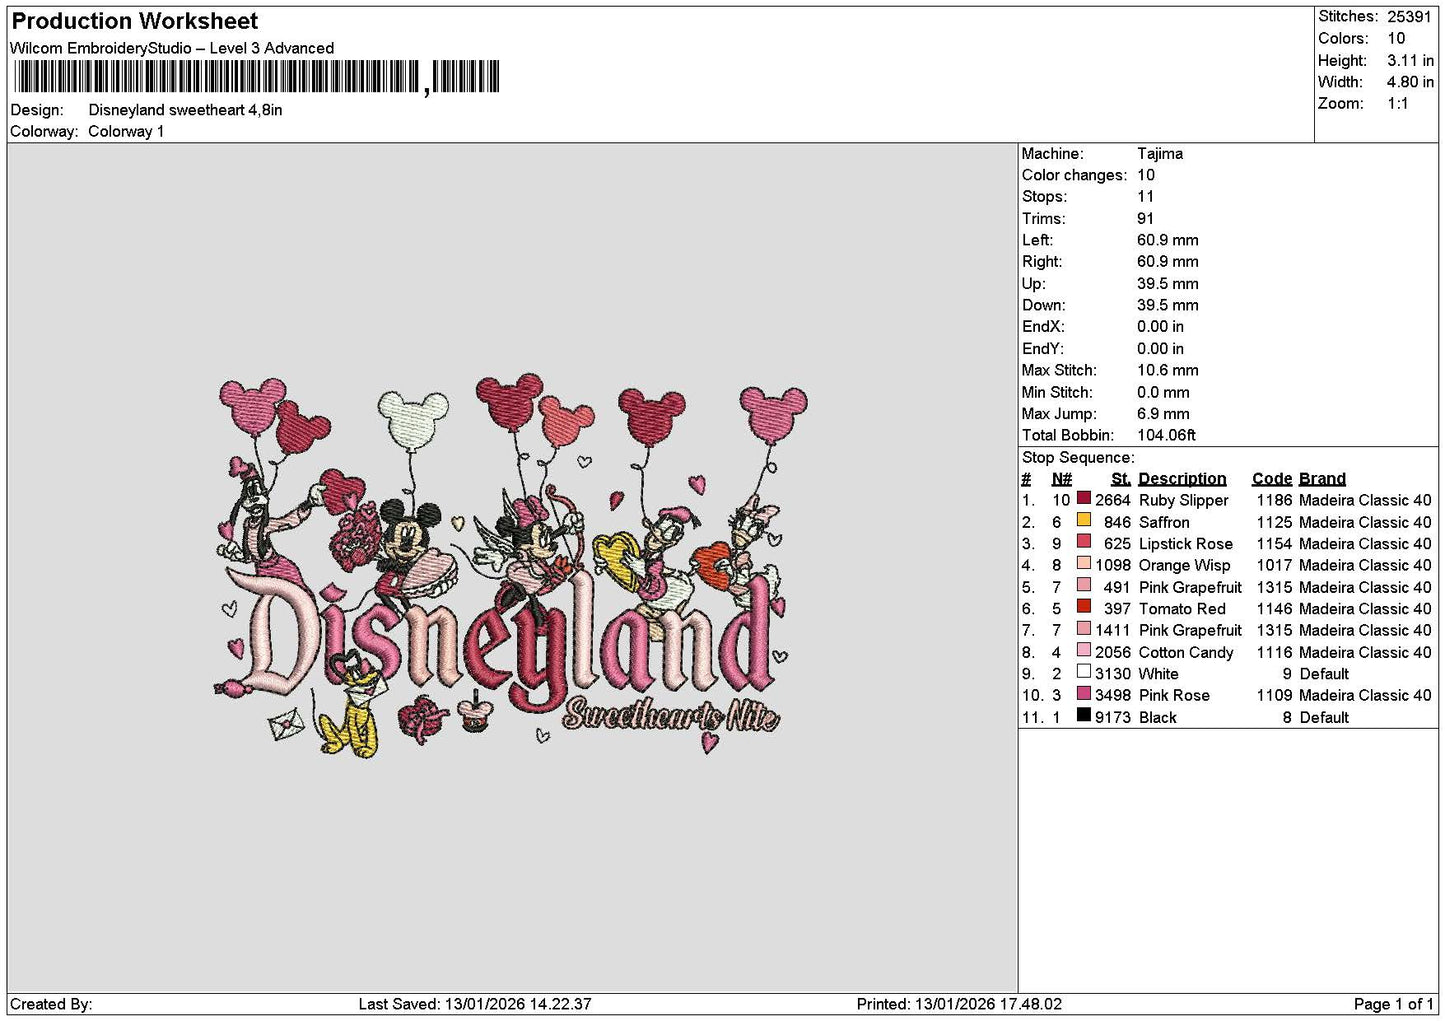Click the Machine value Tajima
This screenshot has height=1021, width=1445.
point(1160,154)
